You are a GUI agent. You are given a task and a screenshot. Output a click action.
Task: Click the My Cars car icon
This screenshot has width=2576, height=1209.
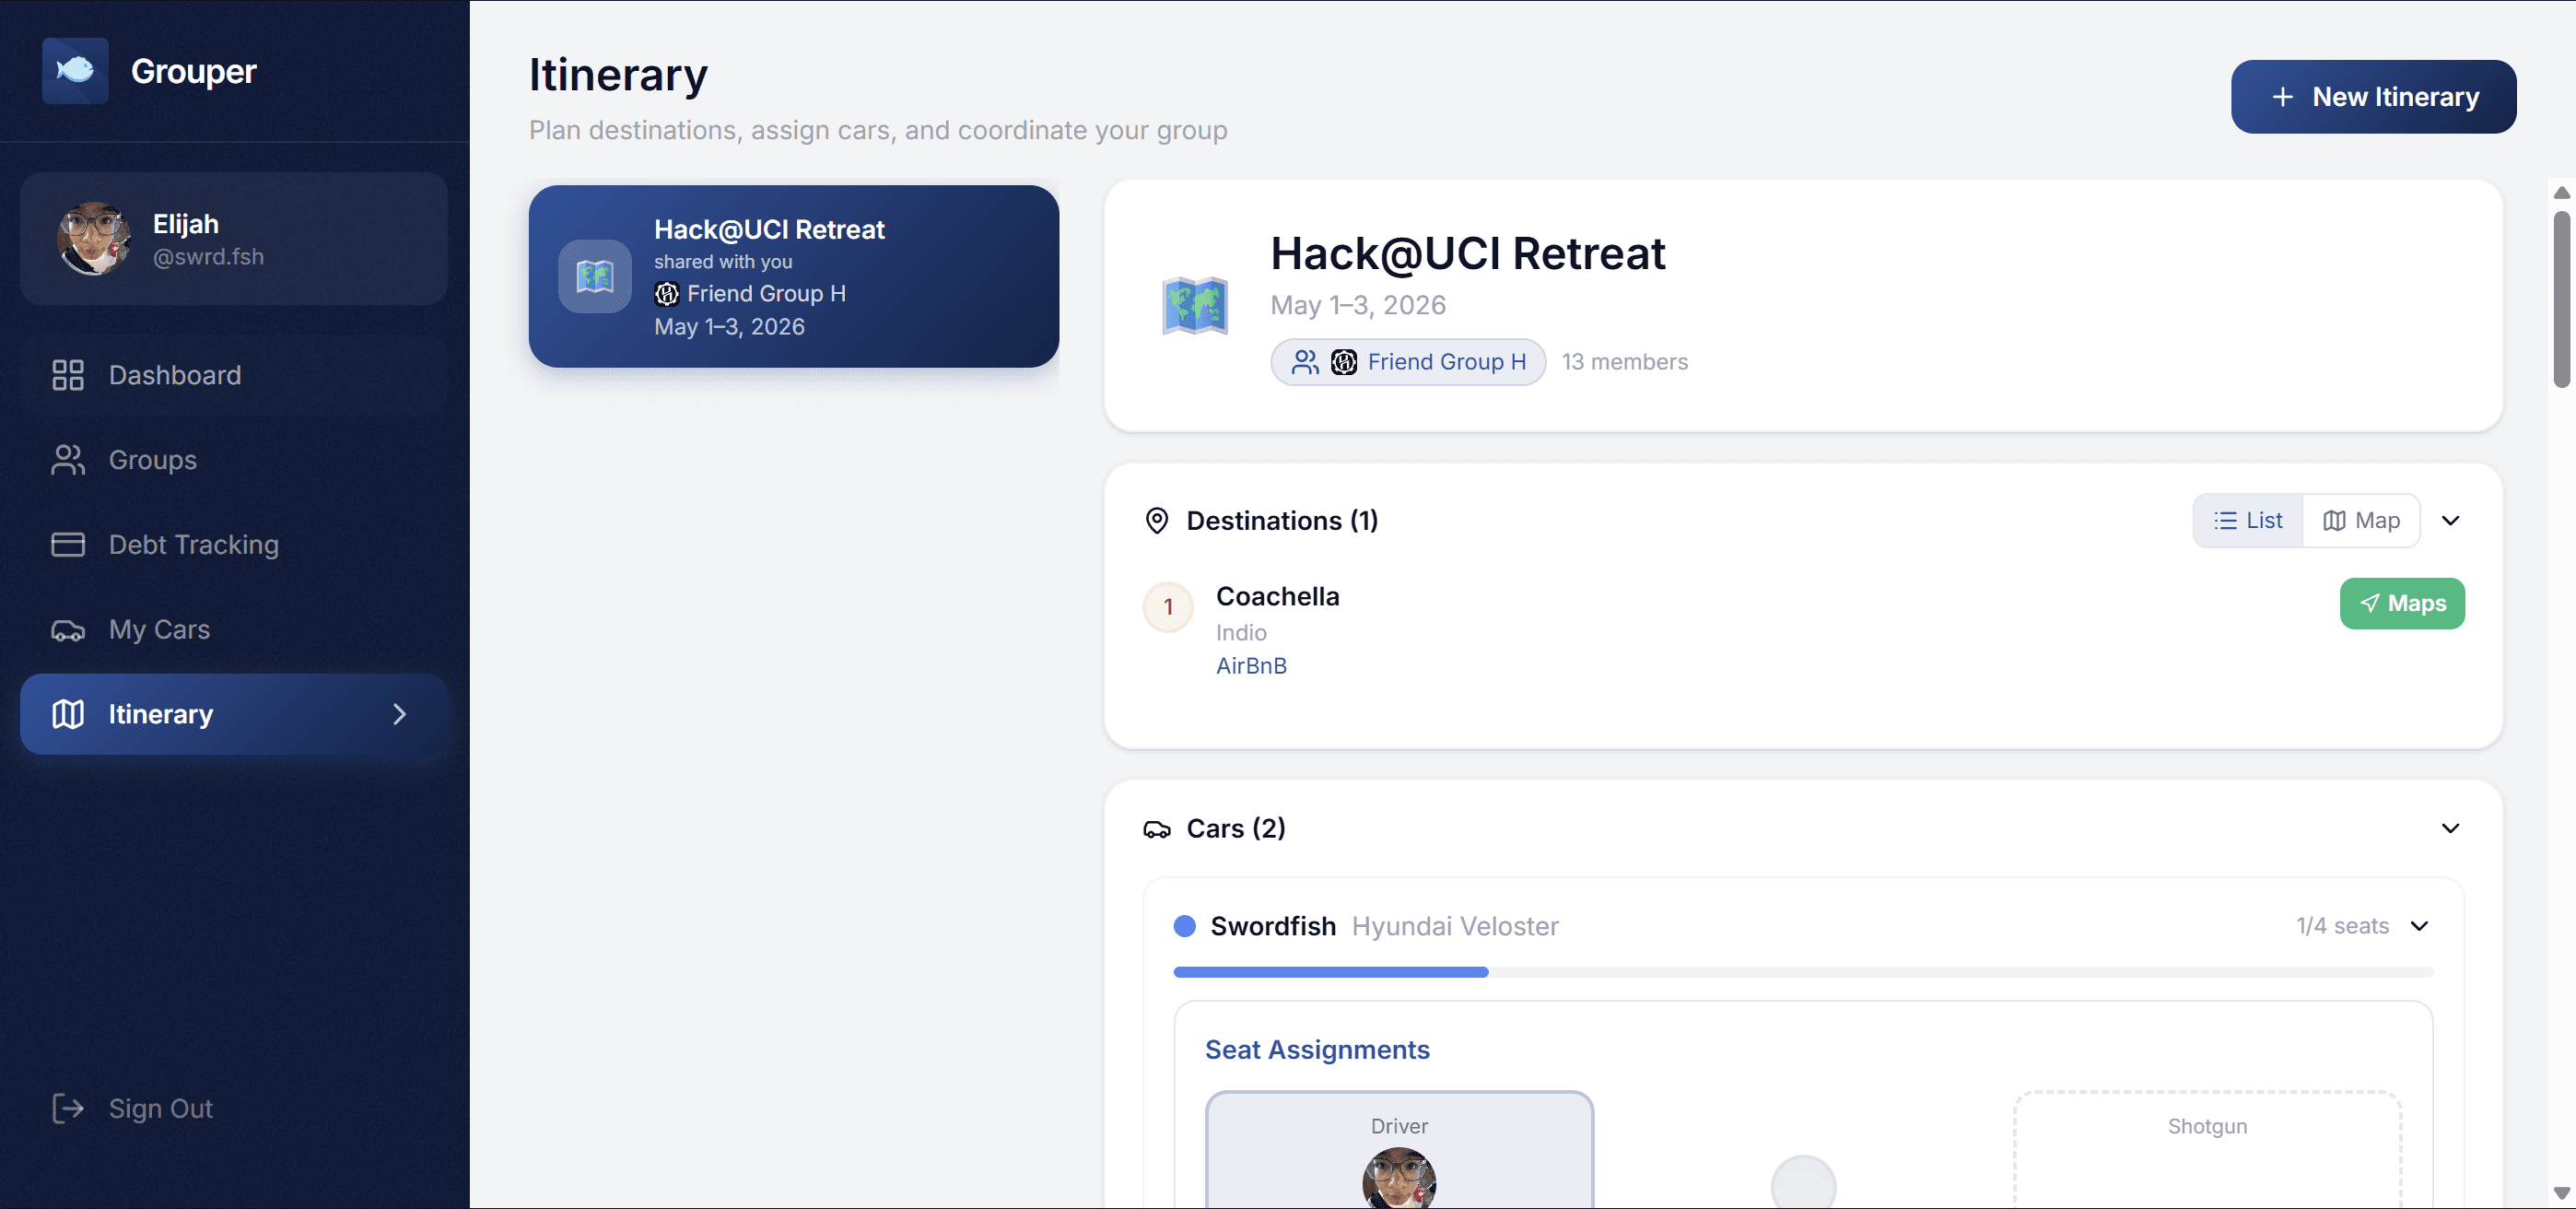(68, 630)
